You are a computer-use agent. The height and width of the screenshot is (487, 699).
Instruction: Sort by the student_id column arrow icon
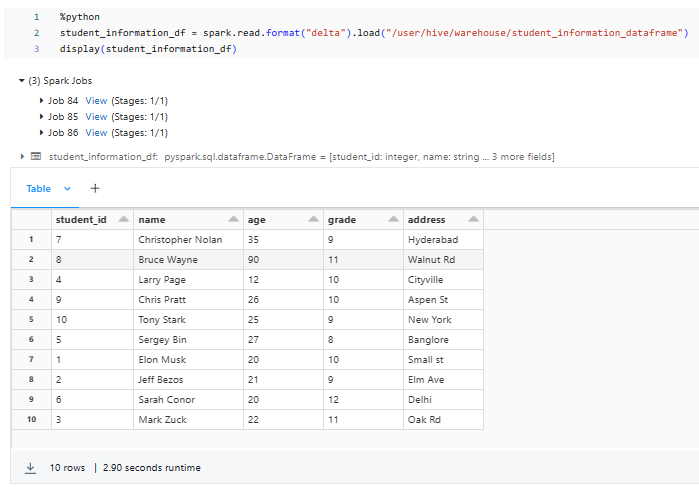pyautogui.click(x=123, y=219)
